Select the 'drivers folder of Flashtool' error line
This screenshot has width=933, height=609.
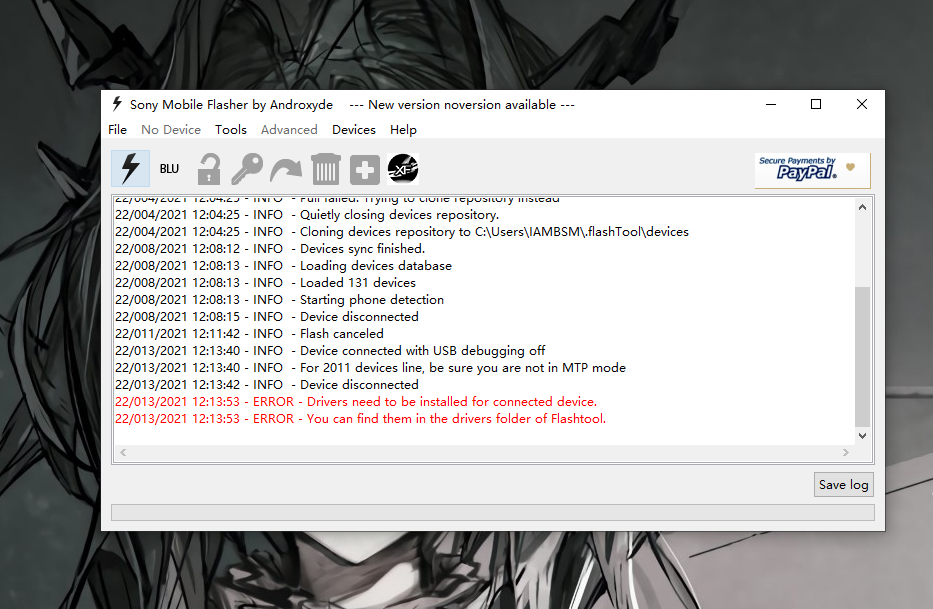(x=361, y=419)
